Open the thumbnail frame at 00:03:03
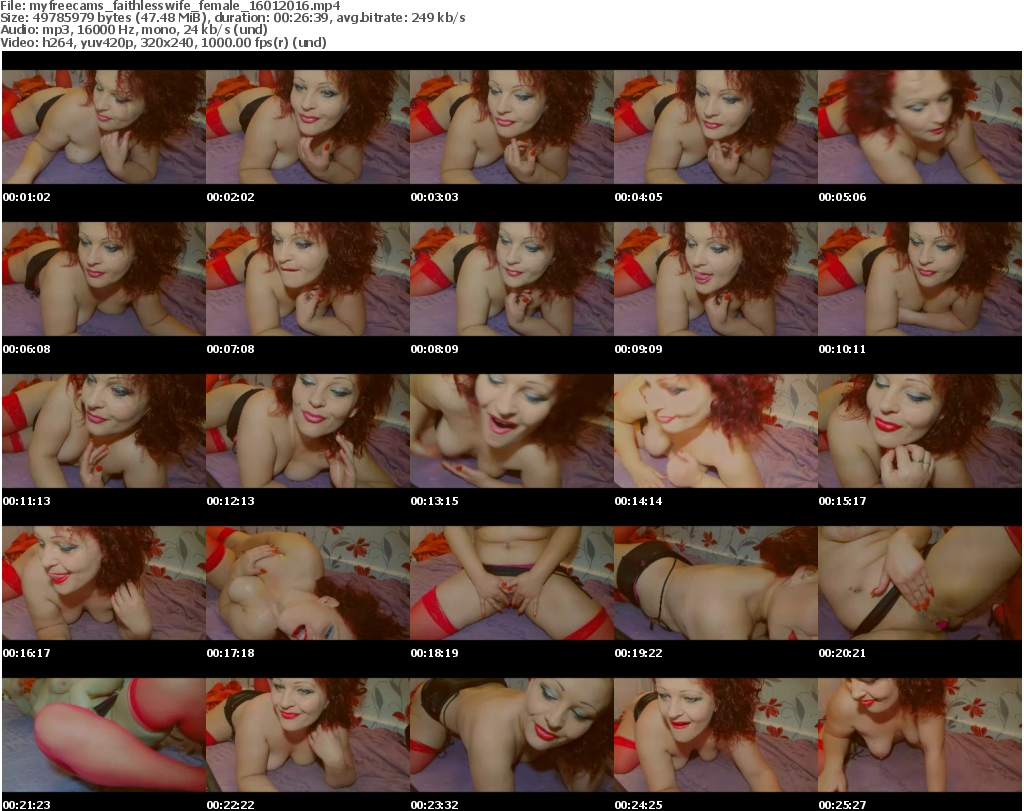Screen dimensions: 1024x811 [x=511, y=127]
